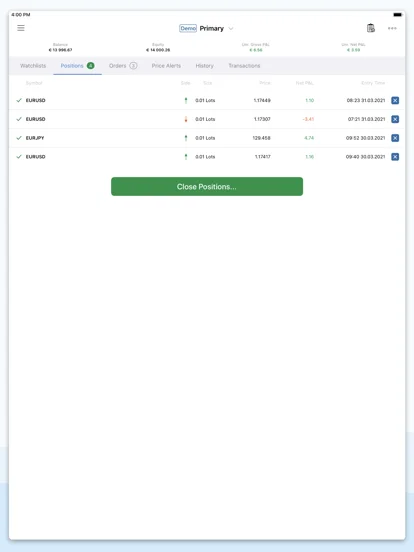Toggle the checkmark on last EURUSD row

click(19, 156)
